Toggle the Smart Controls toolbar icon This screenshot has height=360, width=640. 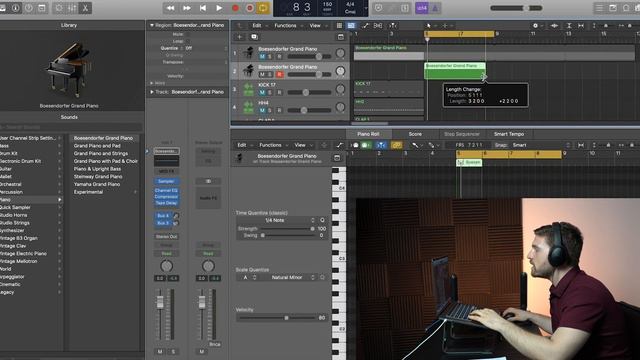(x=59, y=8)
